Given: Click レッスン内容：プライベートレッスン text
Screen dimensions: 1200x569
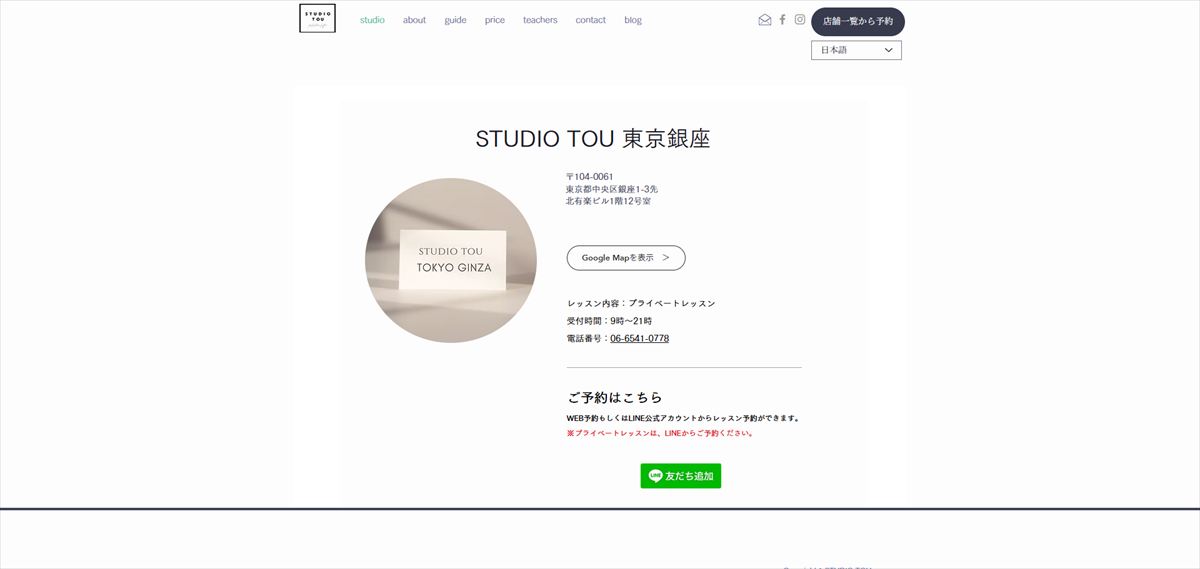Looking at the screenshot, I should click(641, 303).
